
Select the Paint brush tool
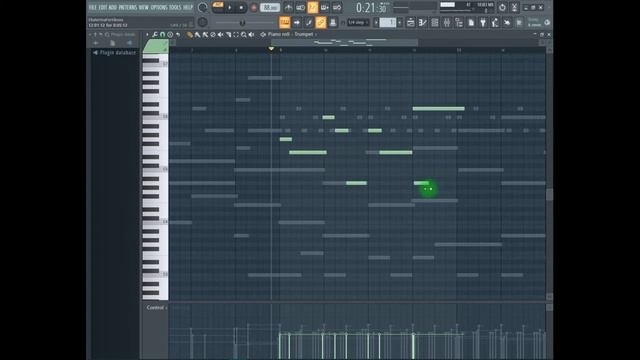[x=198, y=35]
